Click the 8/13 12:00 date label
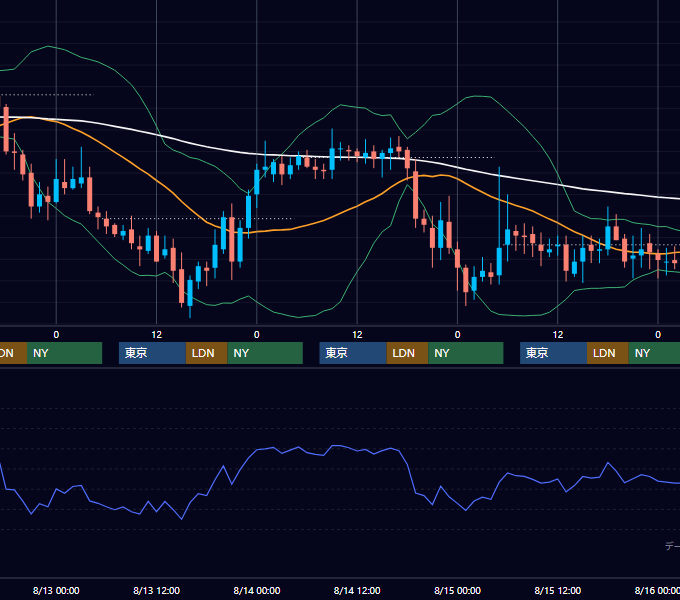 (x=156, y=590)
